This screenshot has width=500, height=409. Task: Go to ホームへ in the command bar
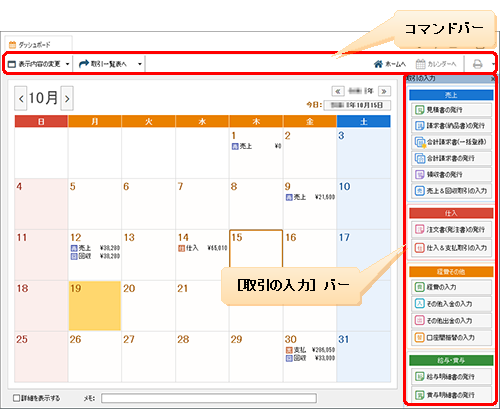[390, 64]
